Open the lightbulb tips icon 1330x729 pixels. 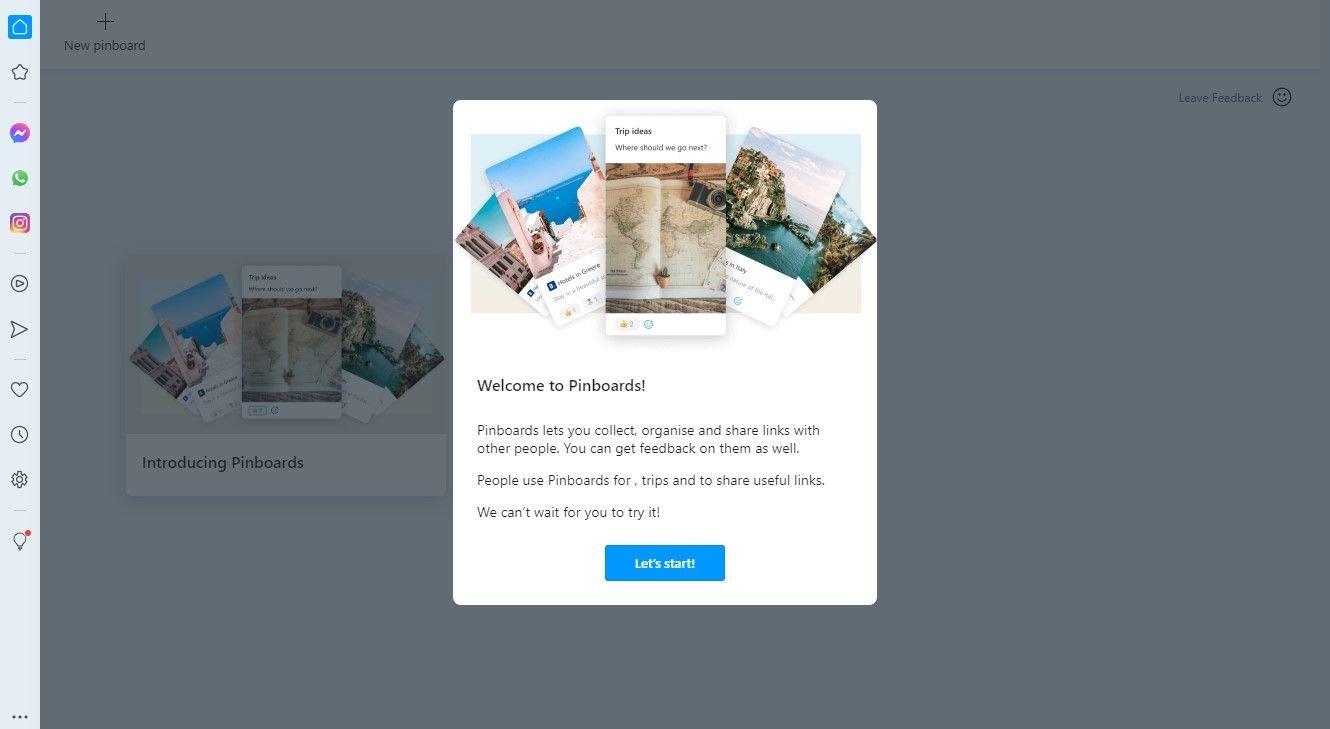pos(19,540)
